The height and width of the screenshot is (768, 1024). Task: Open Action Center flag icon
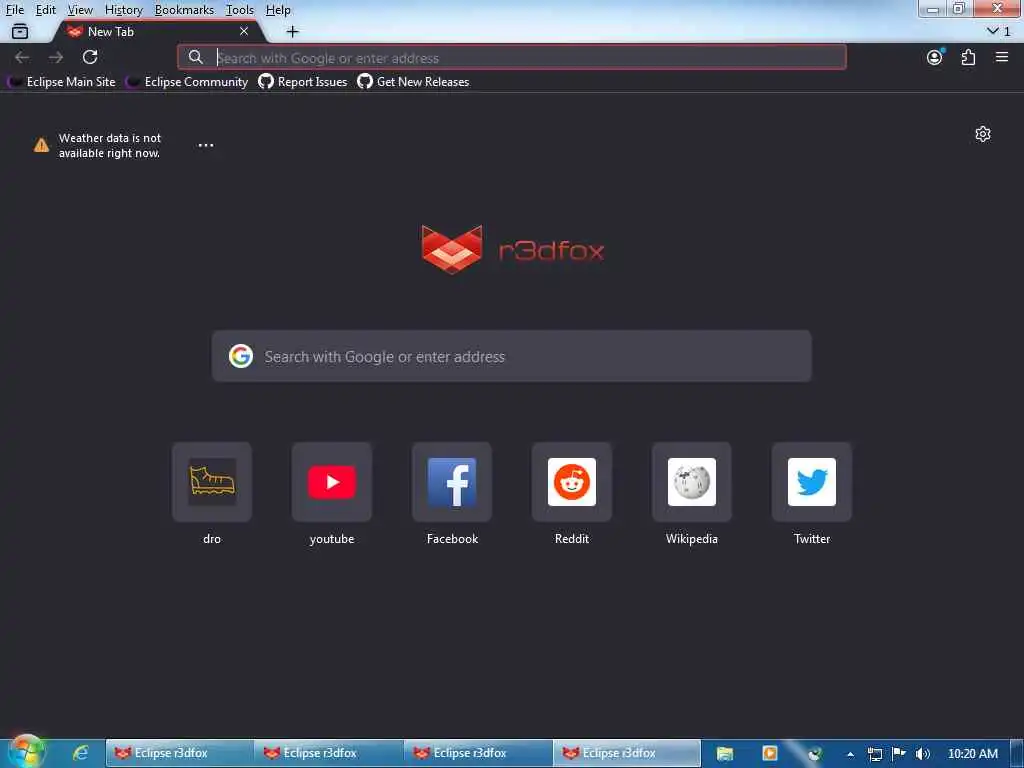coord(899,754)
